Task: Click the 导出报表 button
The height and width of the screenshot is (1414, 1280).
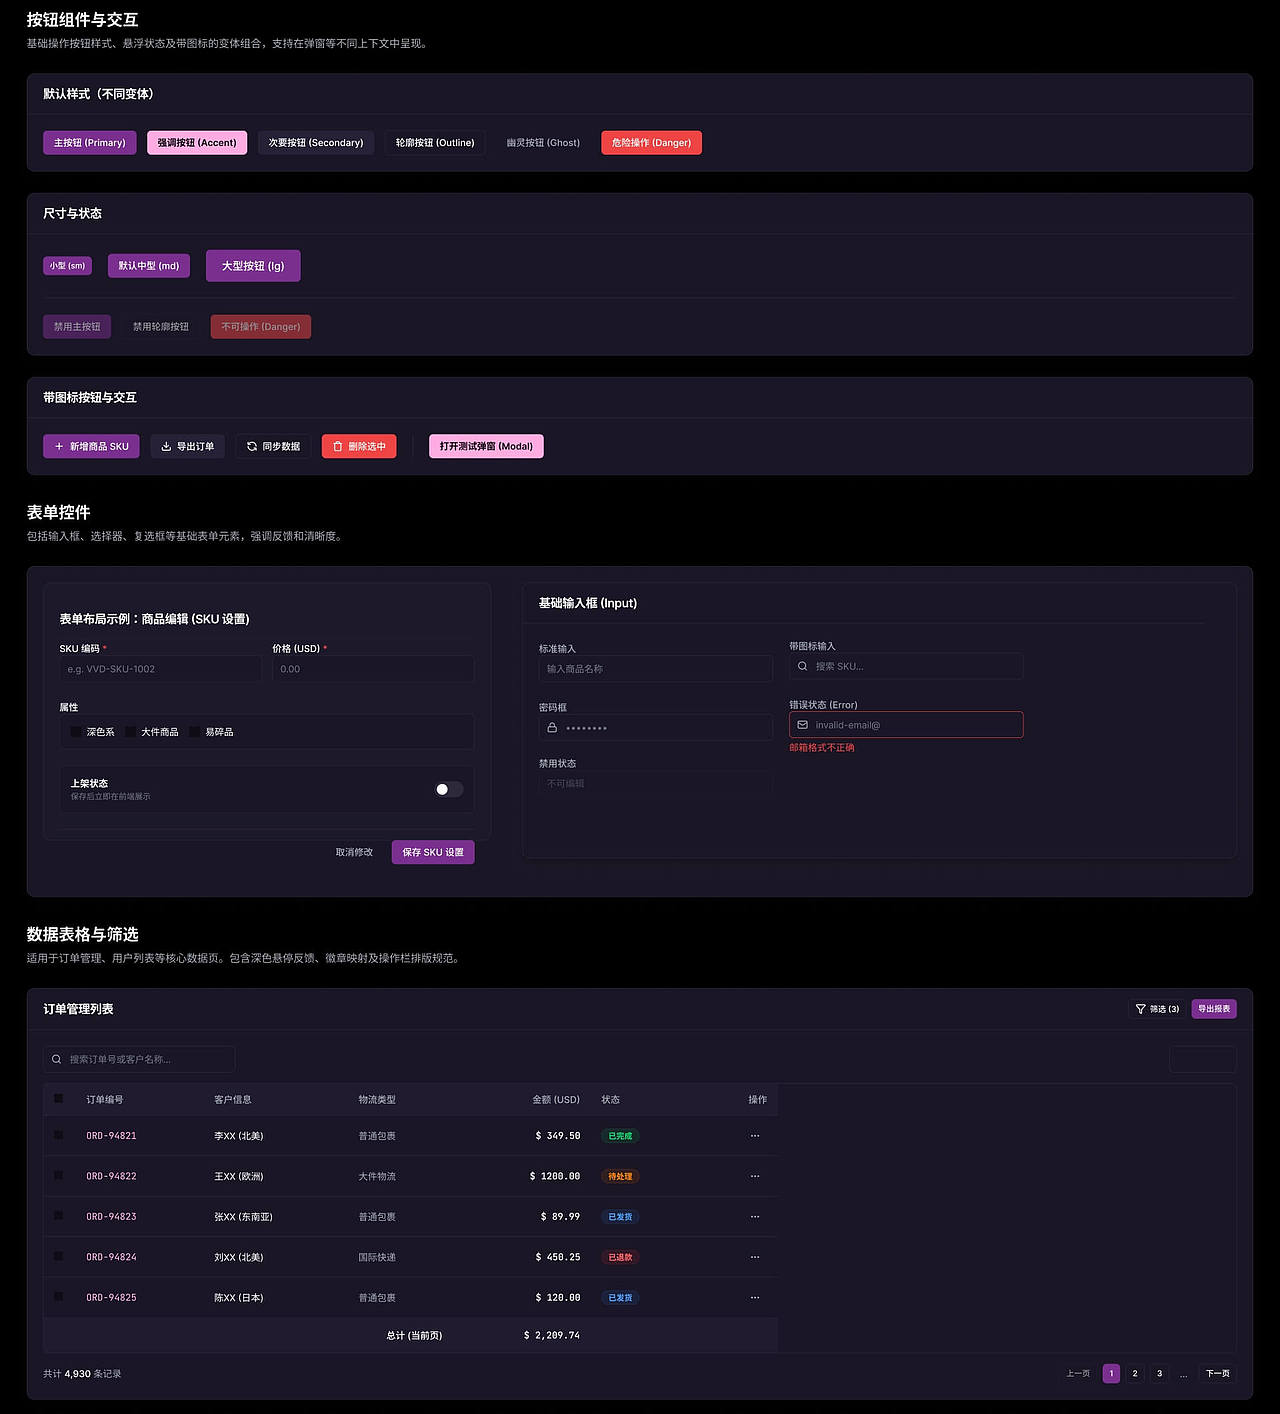Action: (1214, 1009)
